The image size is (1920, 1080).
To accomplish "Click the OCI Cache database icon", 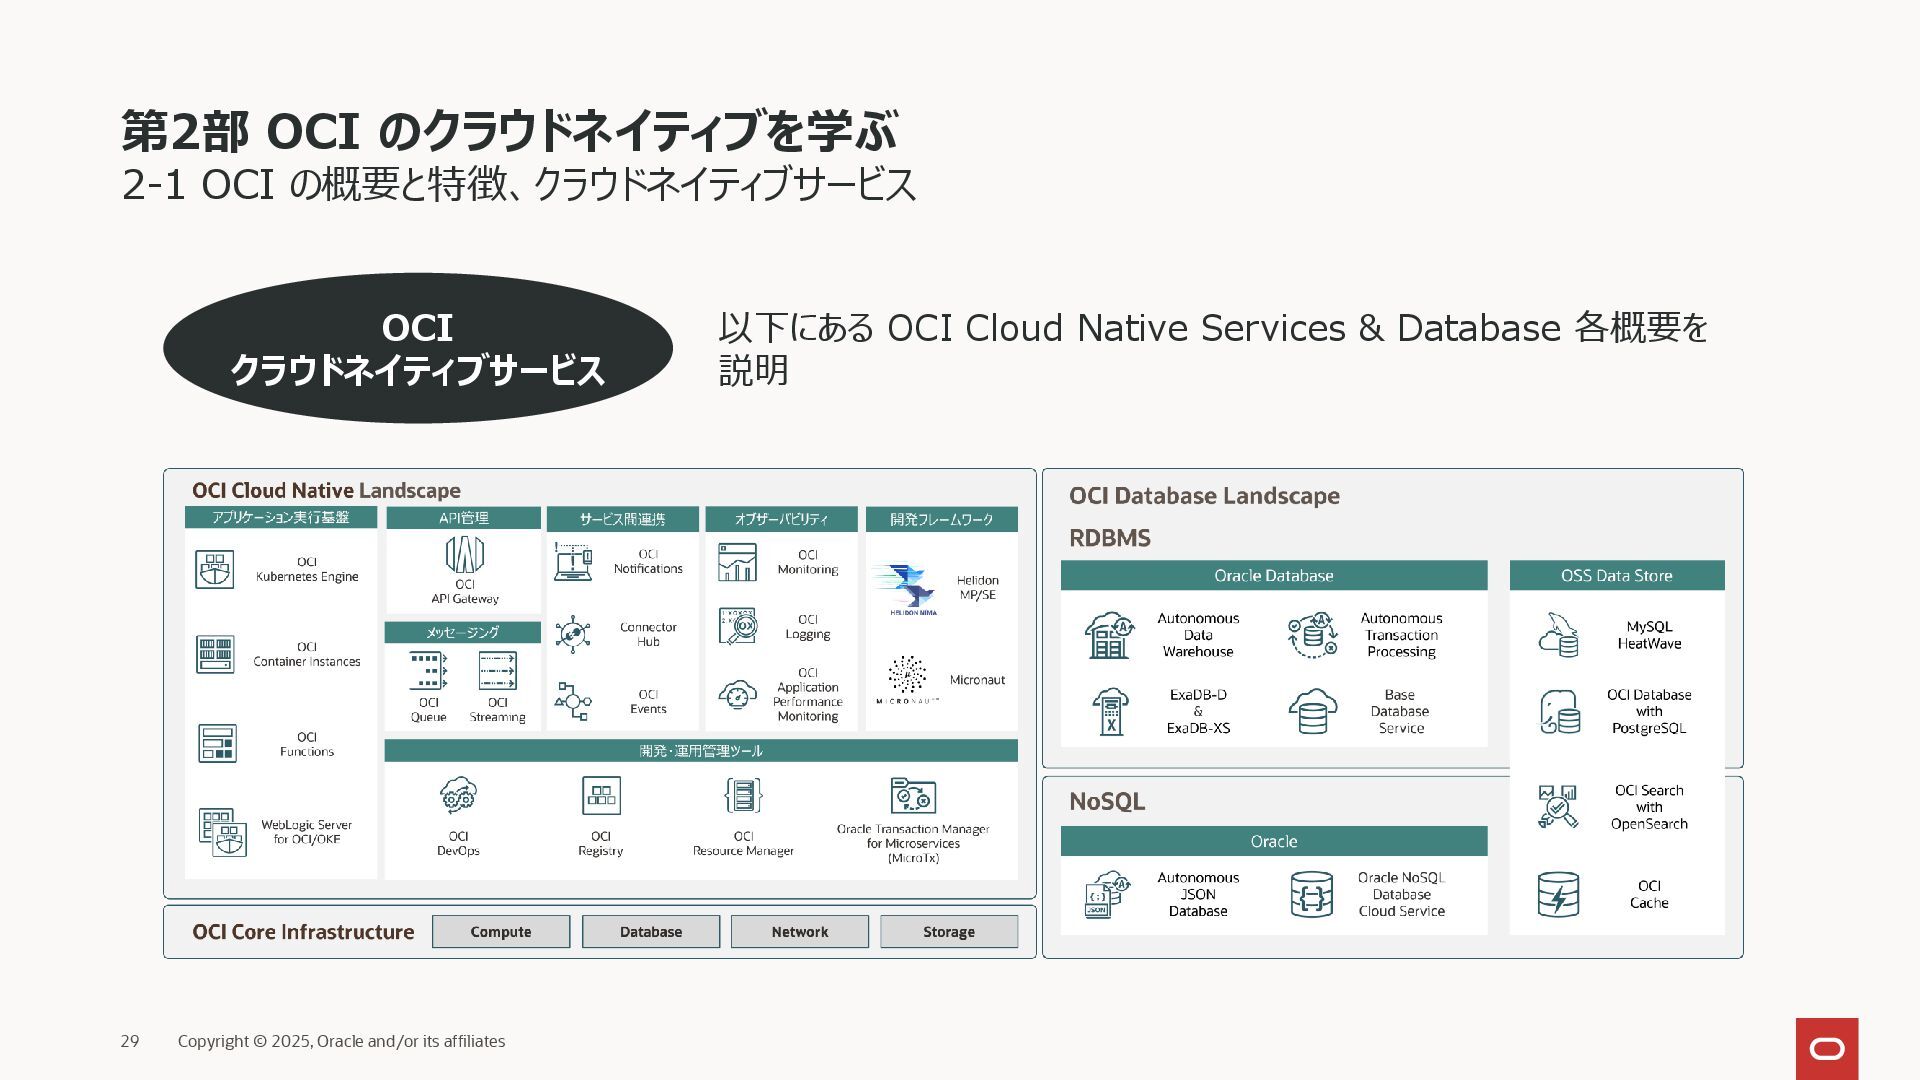I will (1558, 894).
